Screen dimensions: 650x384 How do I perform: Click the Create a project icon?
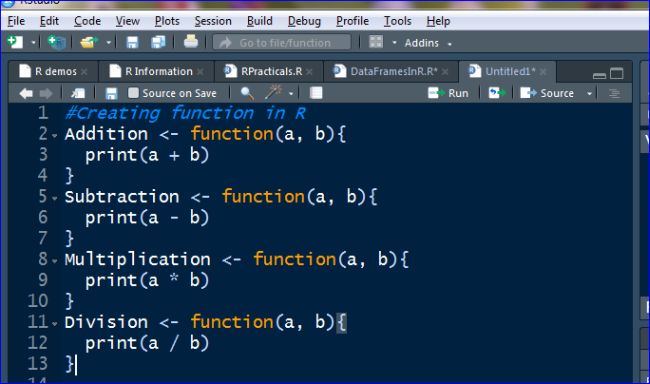[56, 42]
